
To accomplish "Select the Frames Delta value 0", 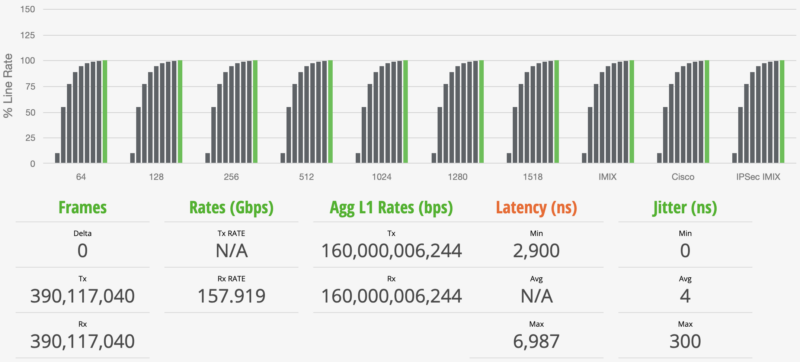I will click(83, 251).
